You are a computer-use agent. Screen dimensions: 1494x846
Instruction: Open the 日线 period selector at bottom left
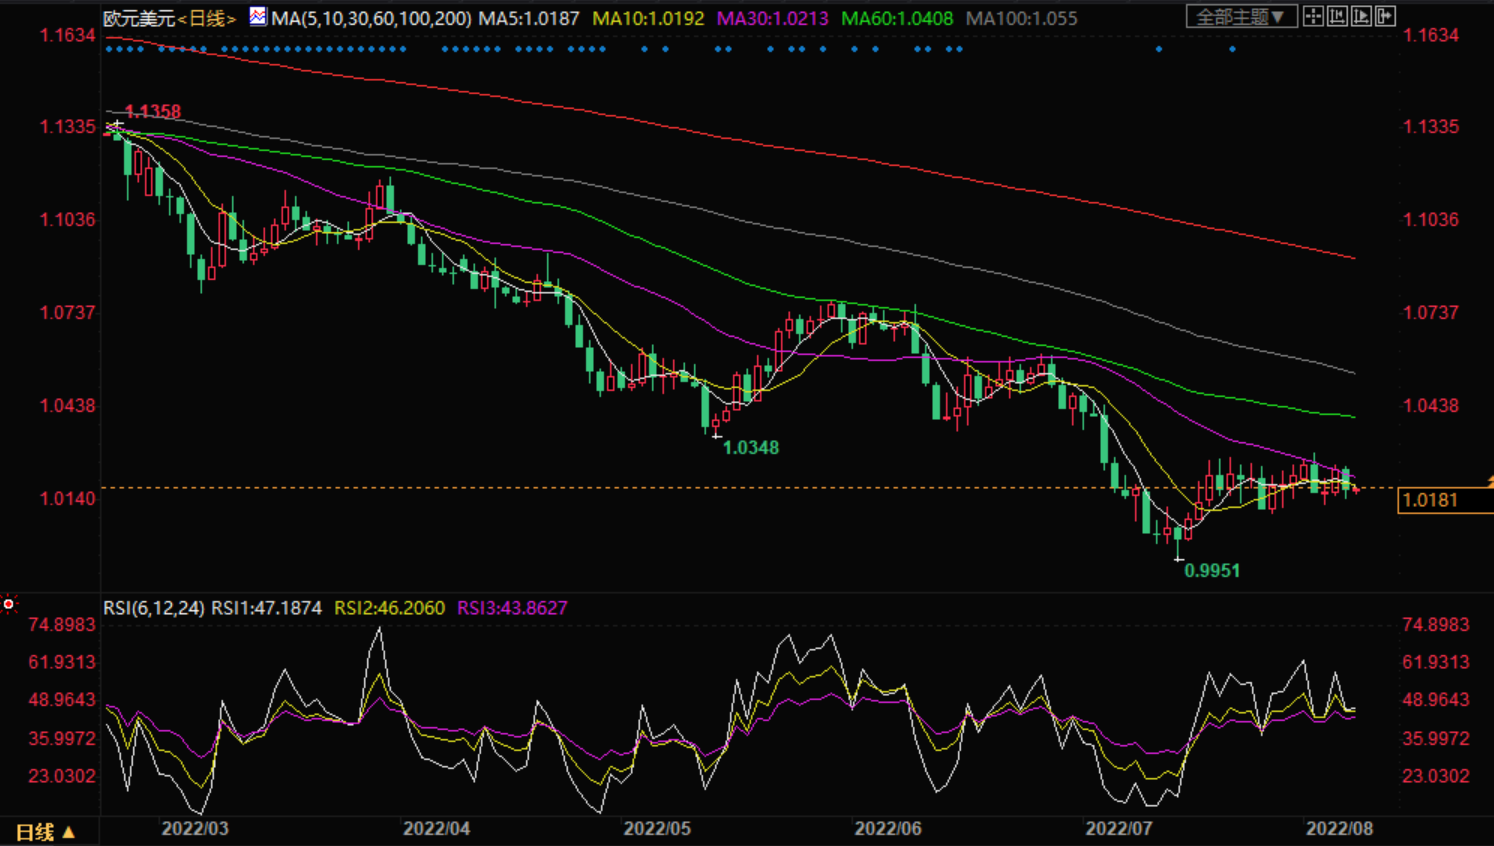(46, 832)
